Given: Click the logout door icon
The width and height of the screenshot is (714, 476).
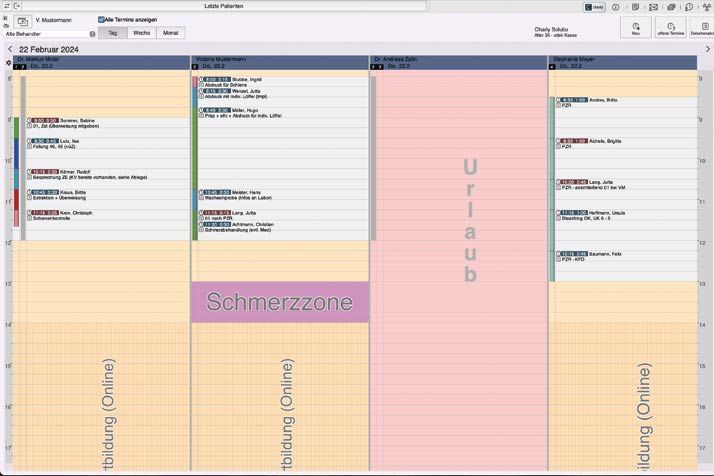Looking at the screenshot, I should tap(17, 6).
